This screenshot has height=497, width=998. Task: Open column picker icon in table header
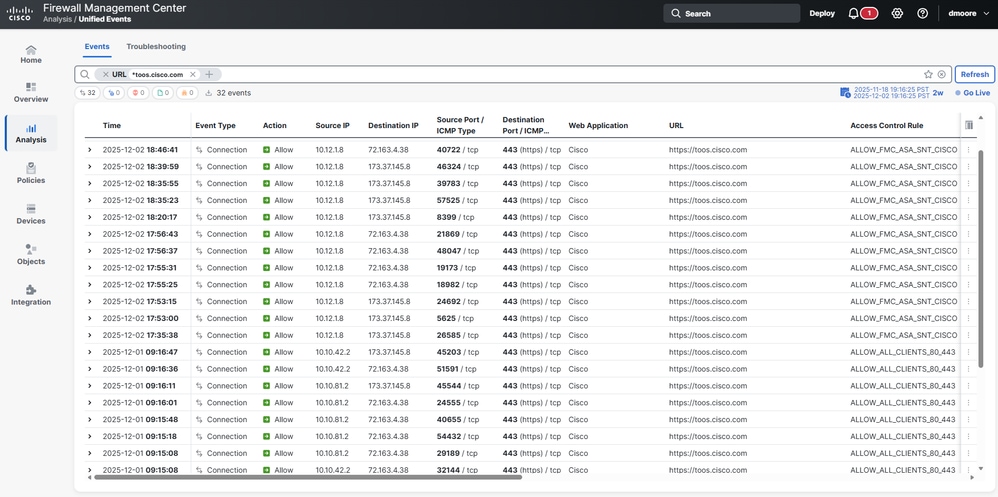pyautogui.click(x=969, y=125)
